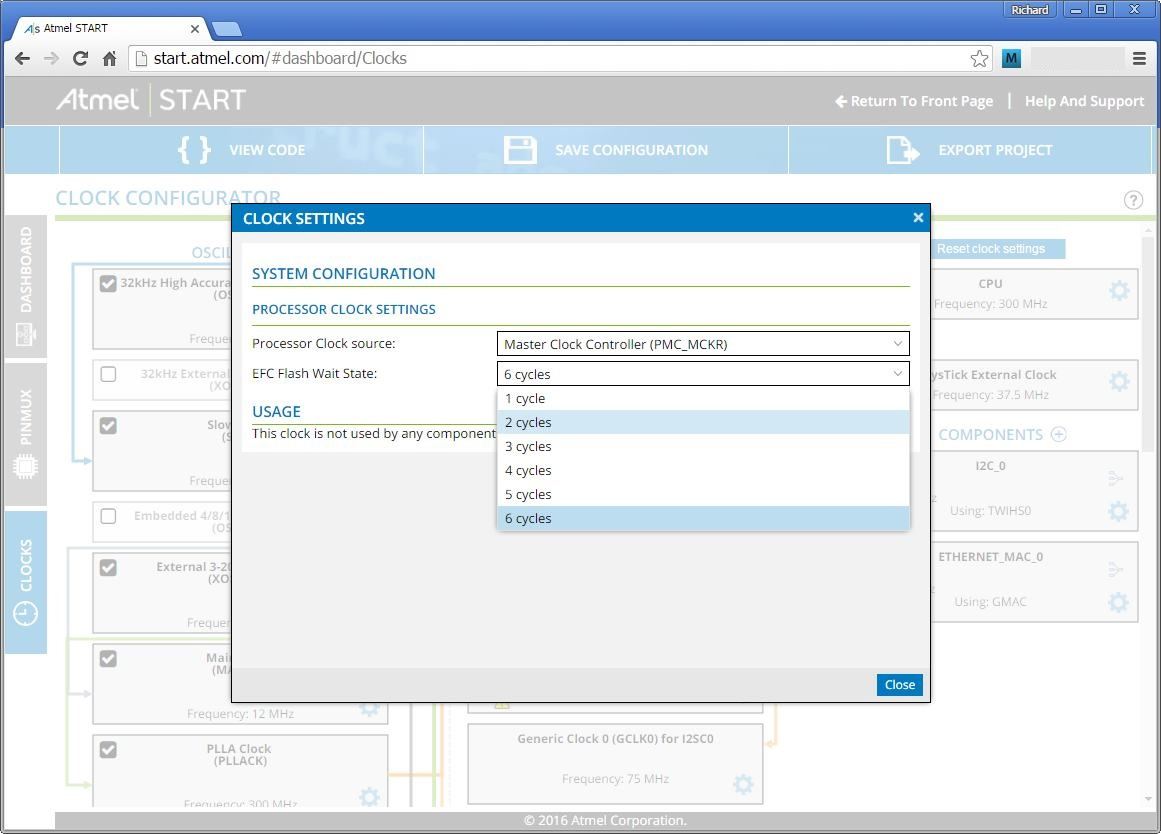Screen dimensions: 1161x834
Task: Open SysTick External Clock settings gear
Action: coord(1119,381)
